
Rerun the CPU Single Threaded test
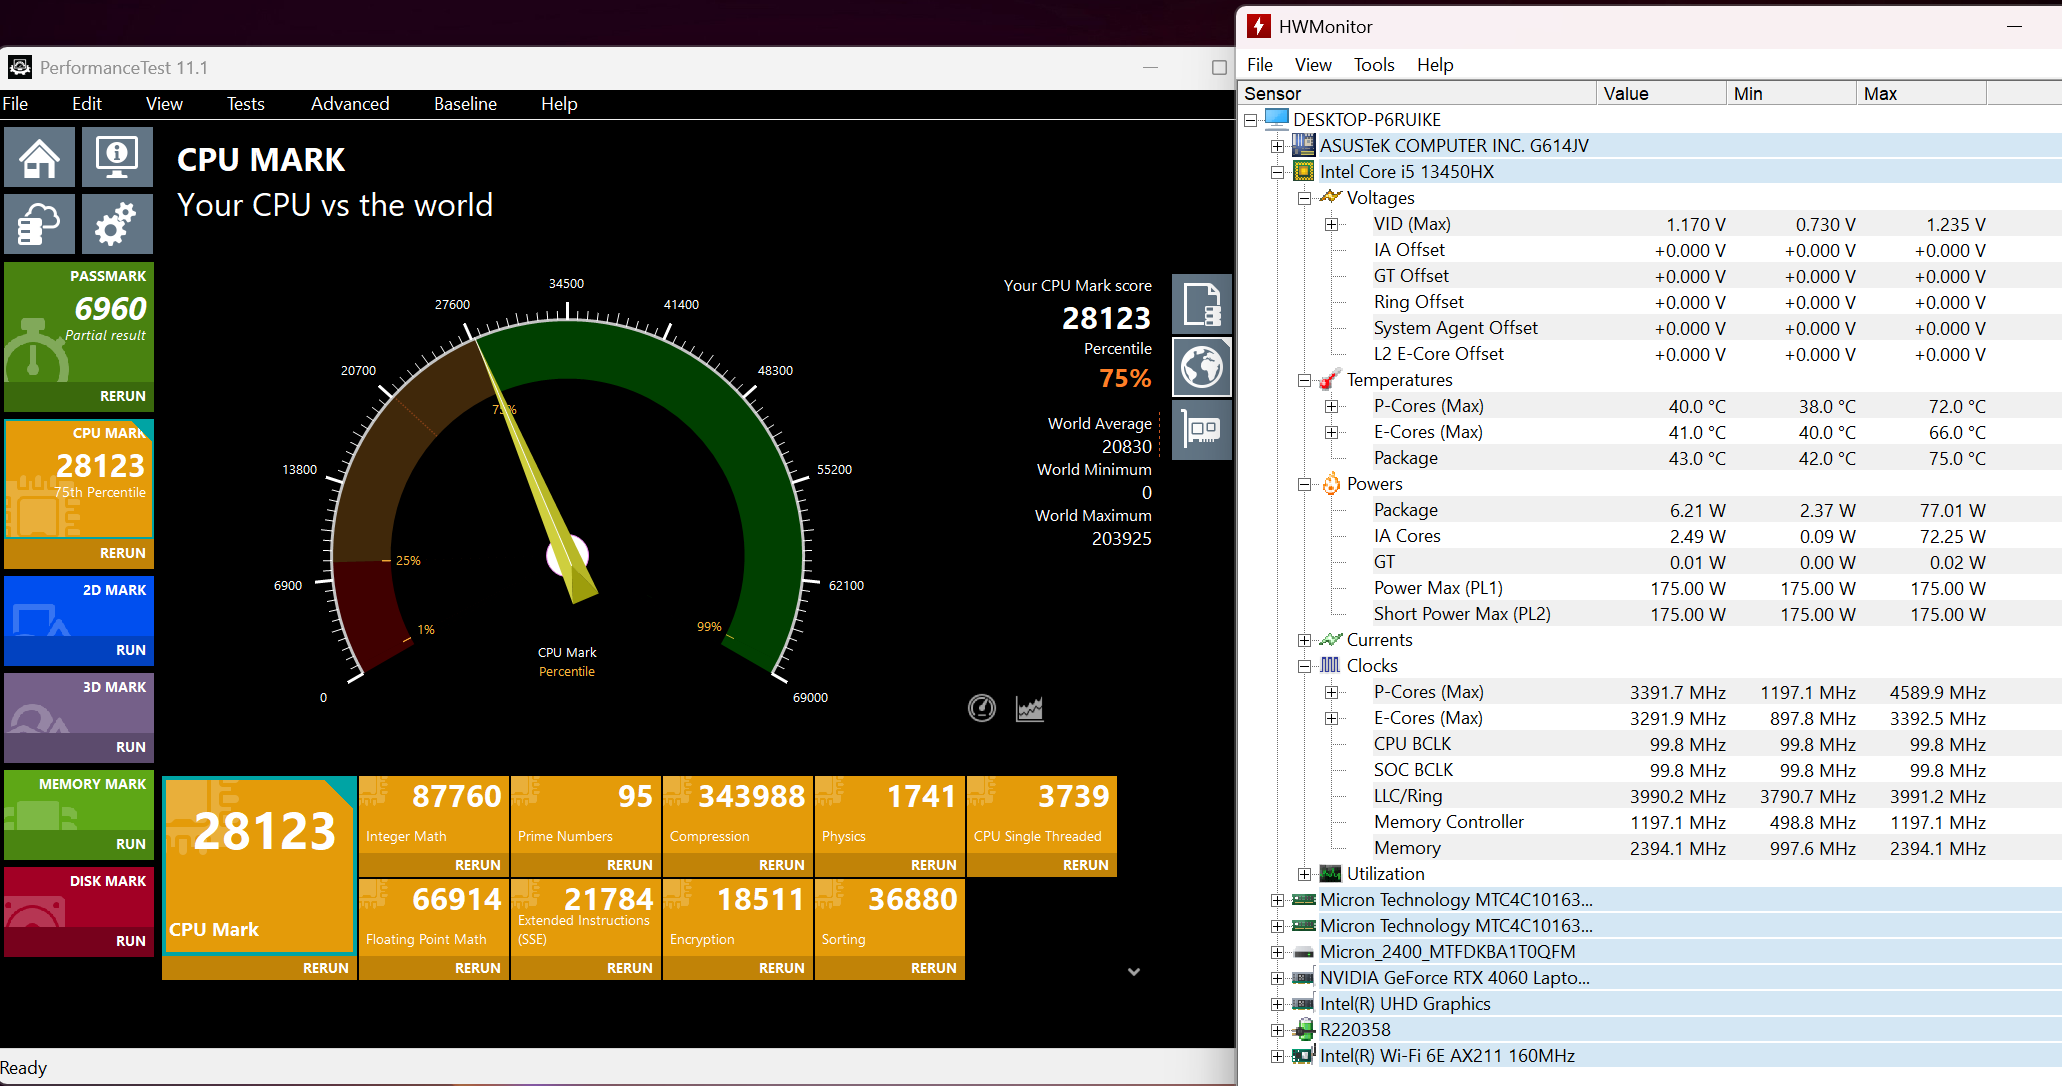coord(1085,865)
